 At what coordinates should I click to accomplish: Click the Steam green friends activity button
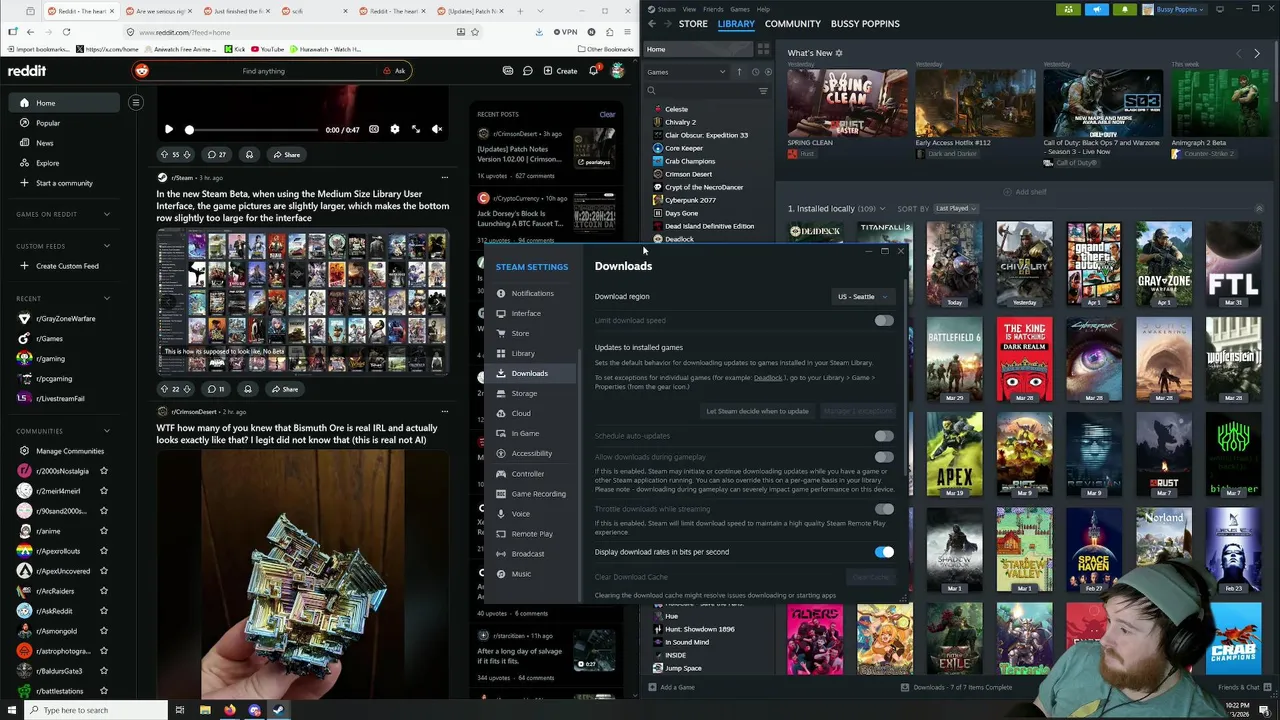tap(1069, 9)
